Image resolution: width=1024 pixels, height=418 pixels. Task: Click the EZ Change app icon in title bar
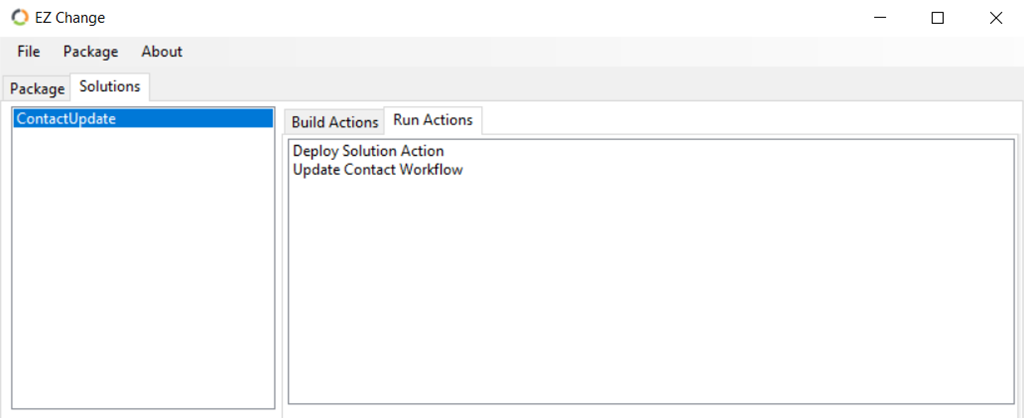click(x=20, y=18)
